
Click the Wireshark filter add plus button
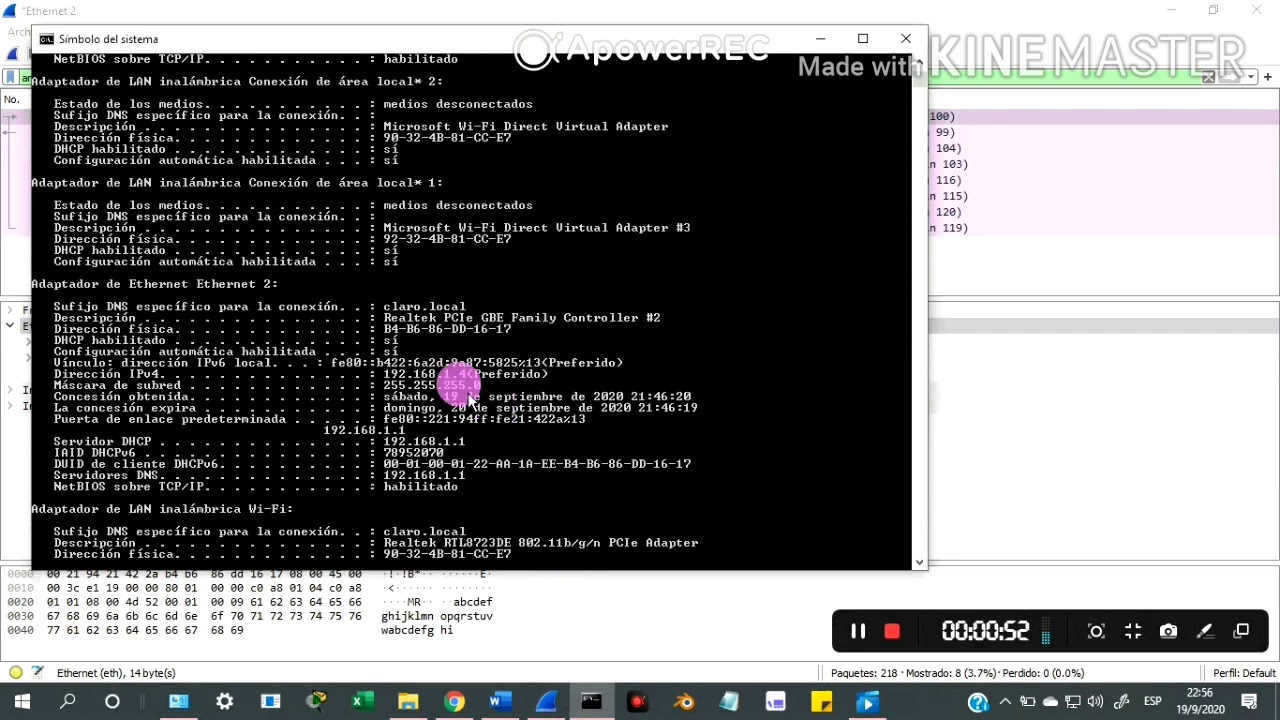tap(1267, 77)
